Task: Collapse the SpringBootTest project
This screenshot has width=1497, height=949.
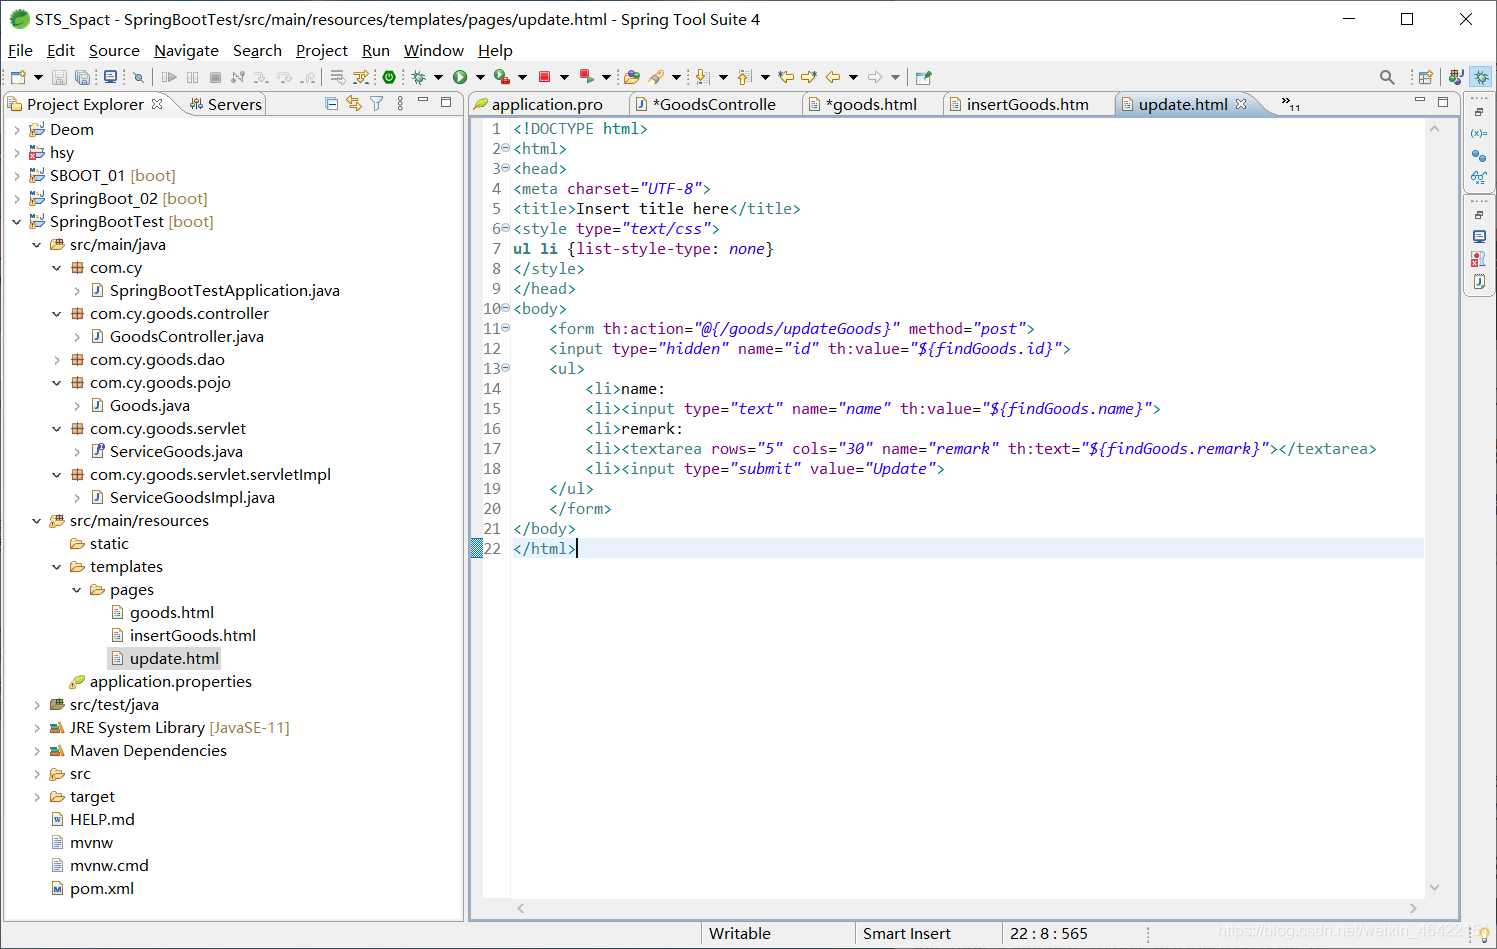Action: coord(17,222)
